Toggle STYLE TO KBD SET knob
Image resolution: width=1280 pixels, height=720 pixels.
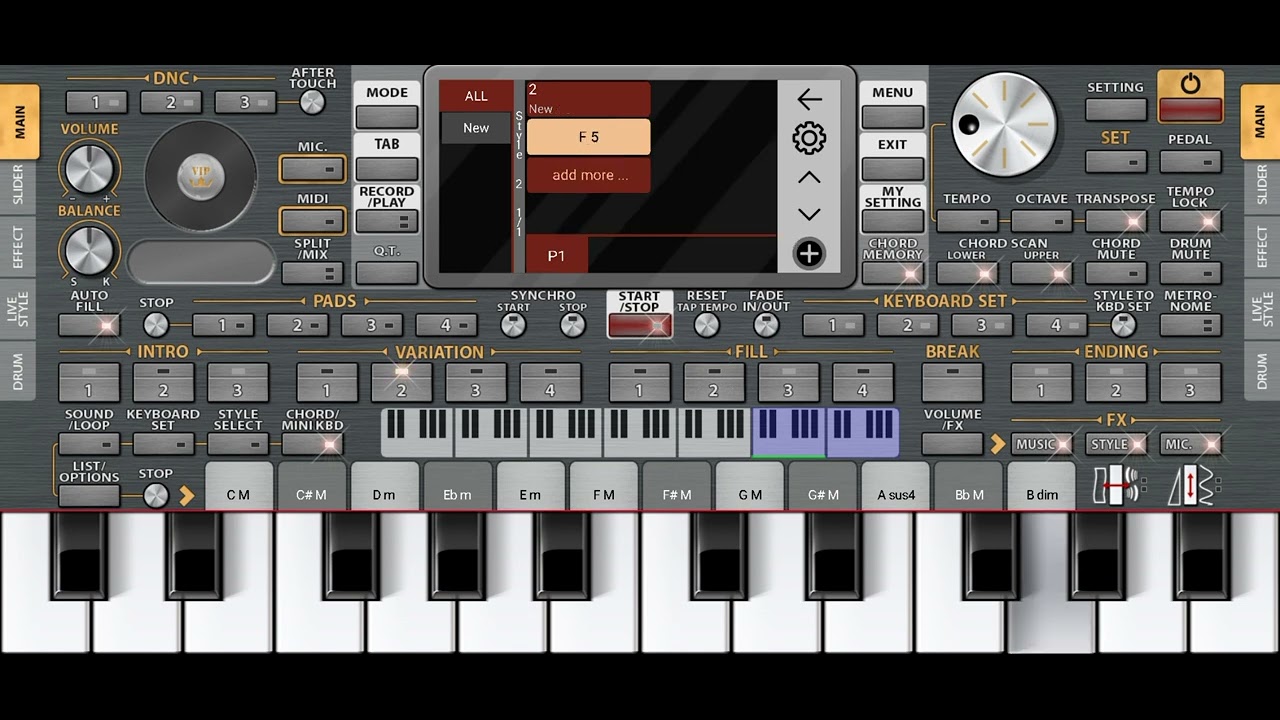(1124, 325)
